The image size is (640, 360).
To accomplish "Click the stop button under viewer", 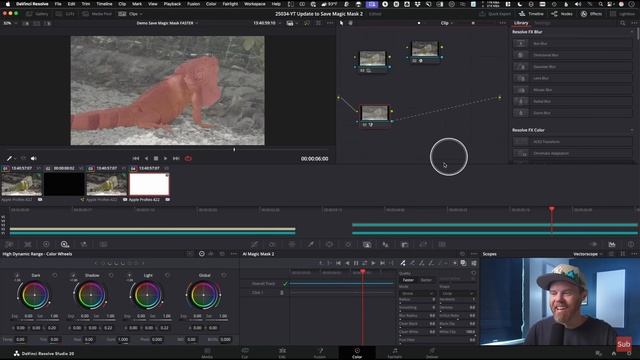I will coord(156,158).
